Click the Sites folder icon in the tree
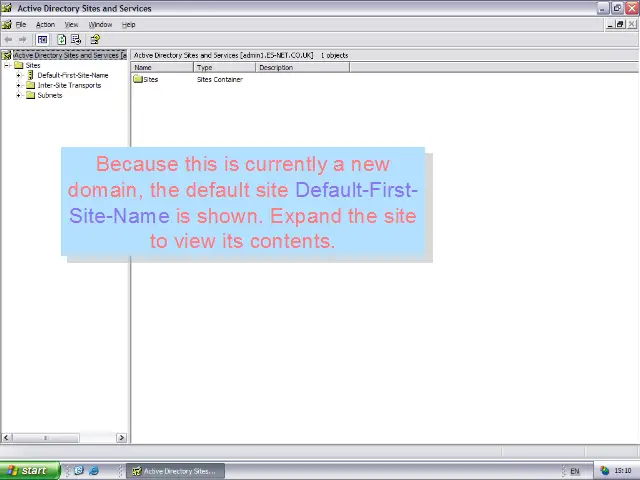Screen dimensions: 640x480 [19, 65]
